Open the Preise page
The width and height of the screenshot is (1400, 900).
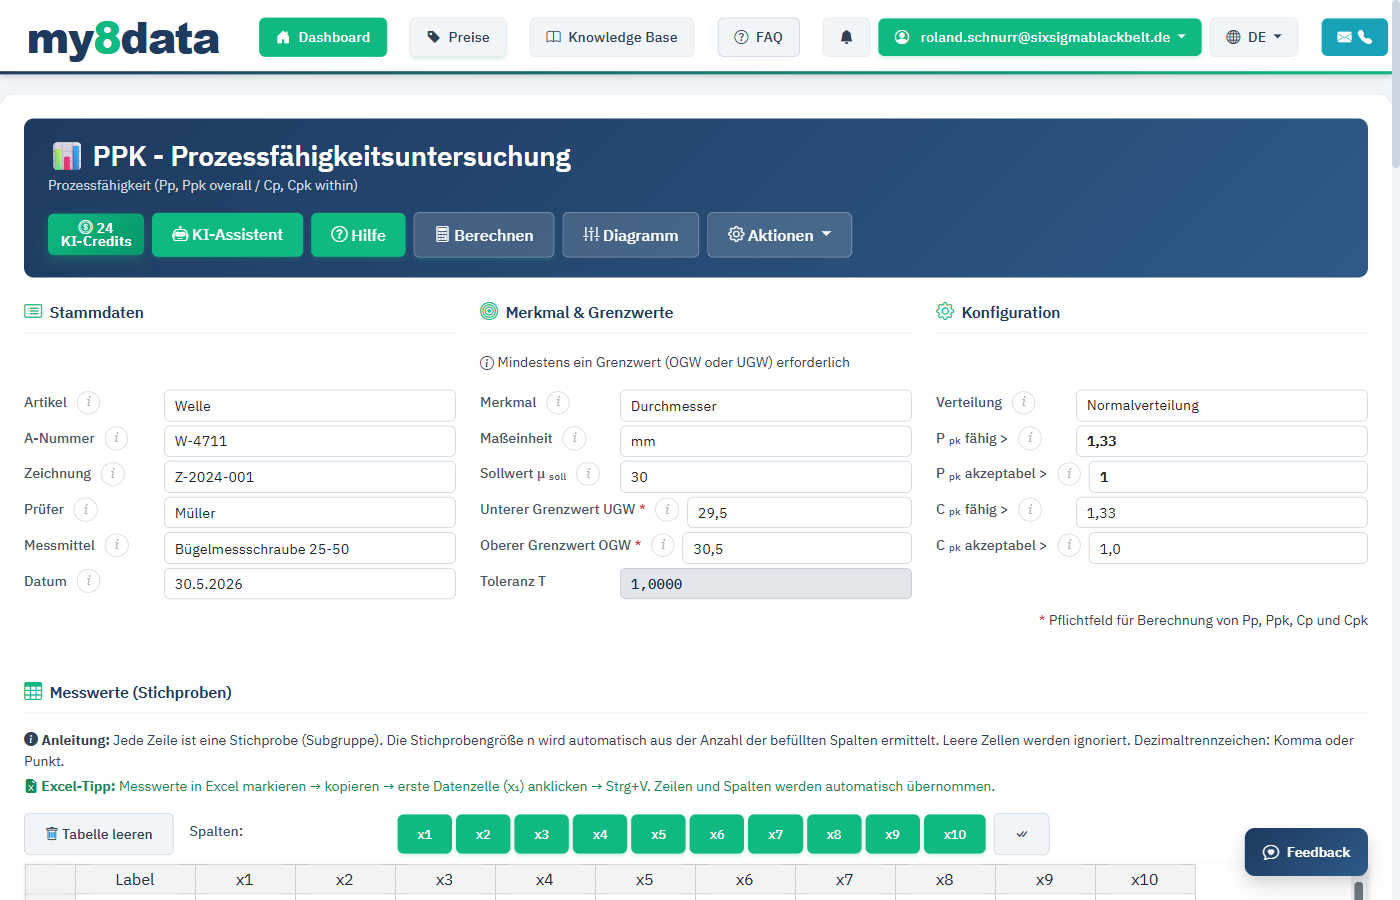458,37
